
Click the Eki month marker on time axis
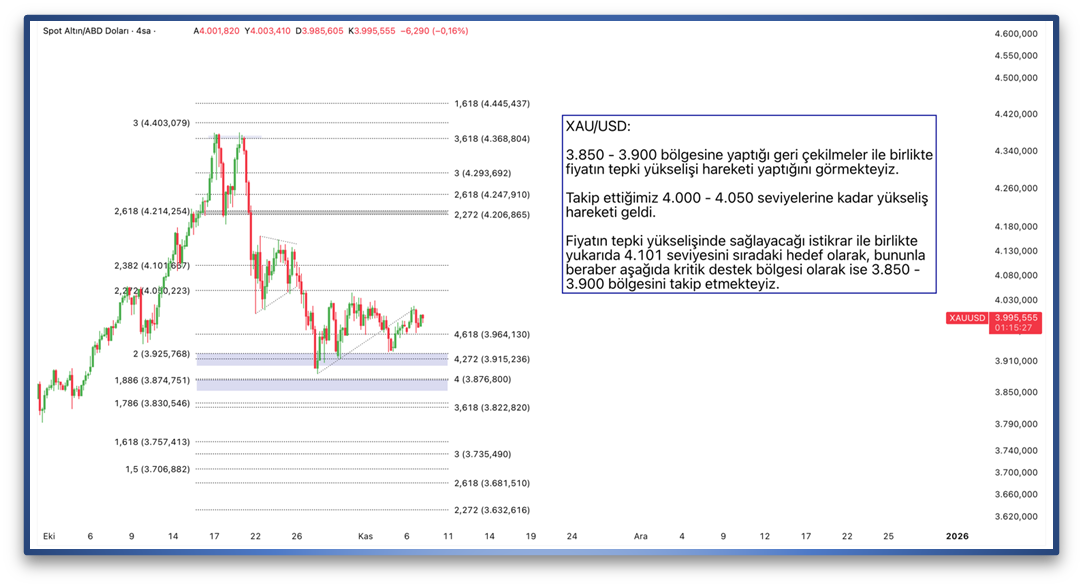tap(48, 537)
